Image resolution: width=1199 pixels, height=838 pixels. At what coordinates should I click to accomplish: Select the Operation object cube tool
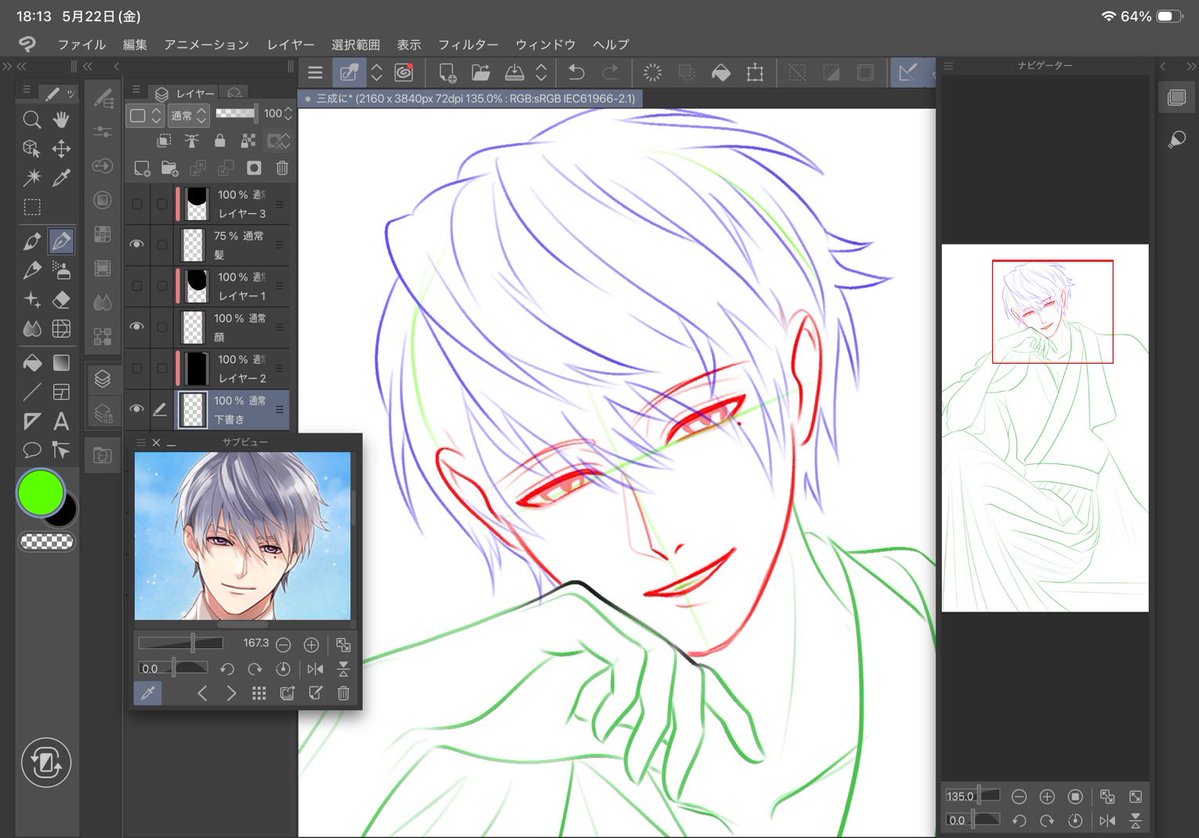pos(31,148)
